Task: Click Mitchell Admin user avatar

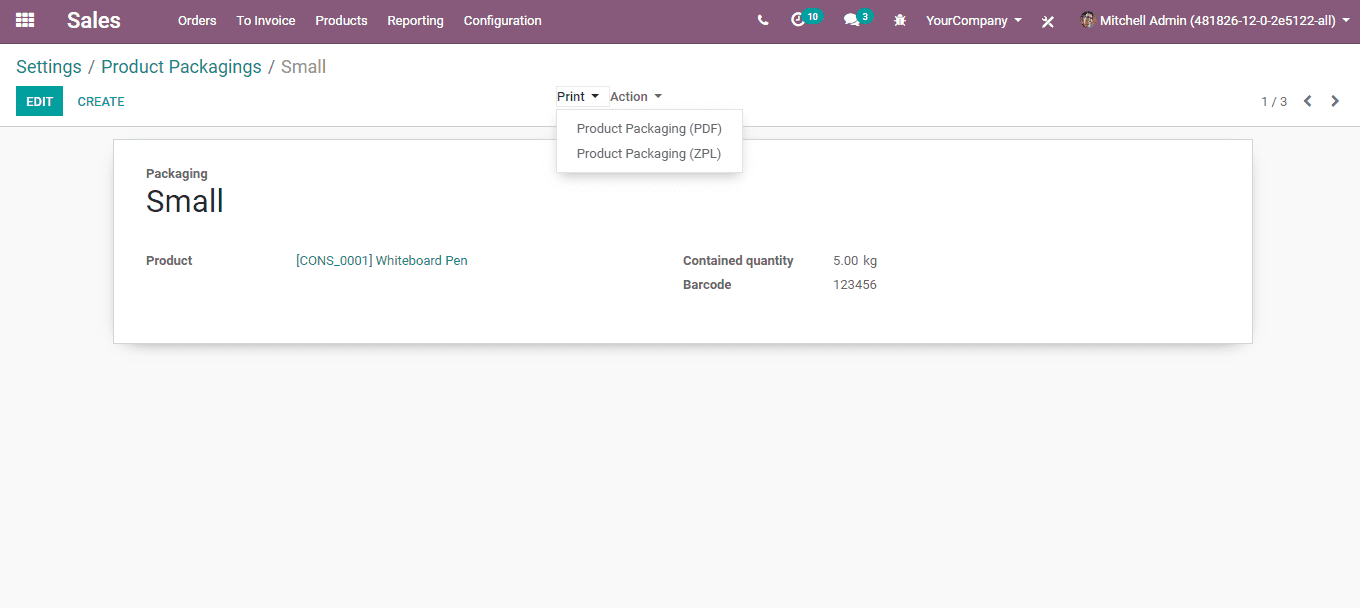Action: coord(1088,20)
